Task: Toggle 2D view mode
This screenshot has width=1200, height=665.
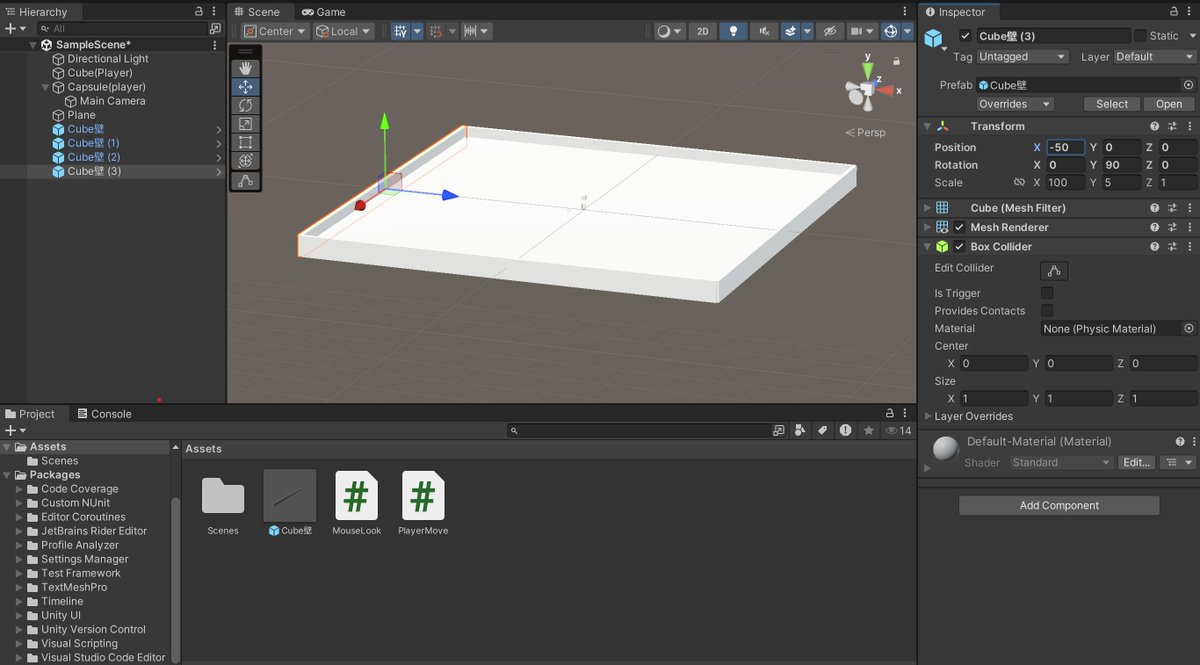Action: (x=702, y=31)
